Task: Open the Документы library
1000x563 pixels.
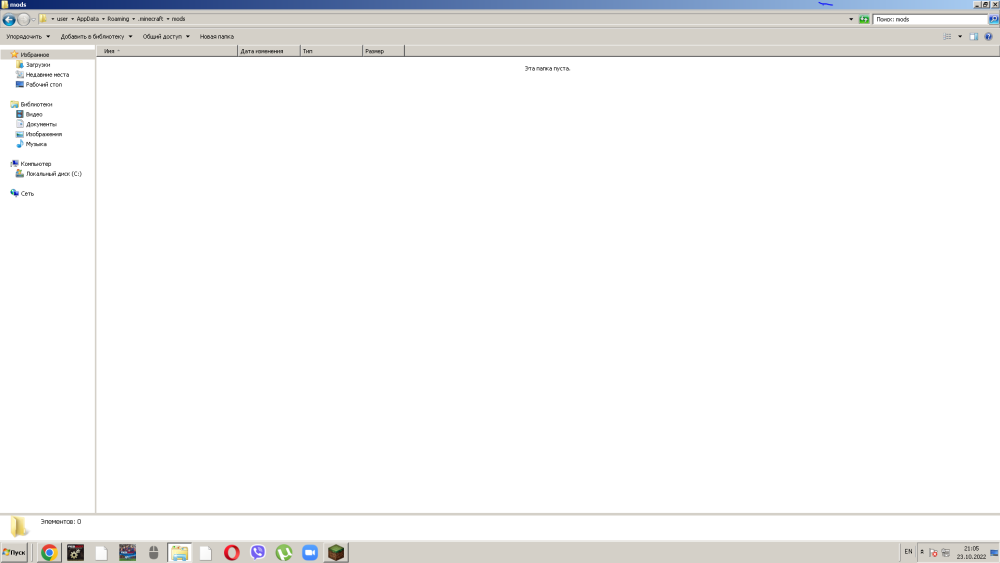Action: pos(41,124)
